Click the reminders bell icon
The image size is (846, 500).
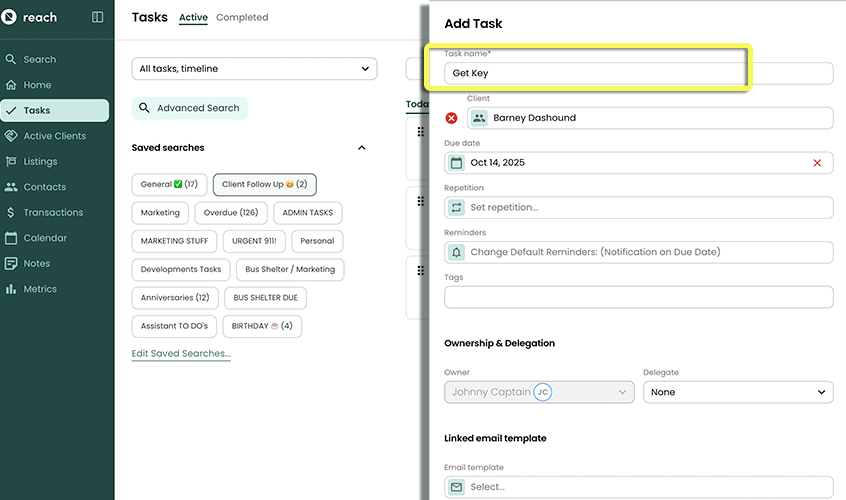click(x=457, y=252)
